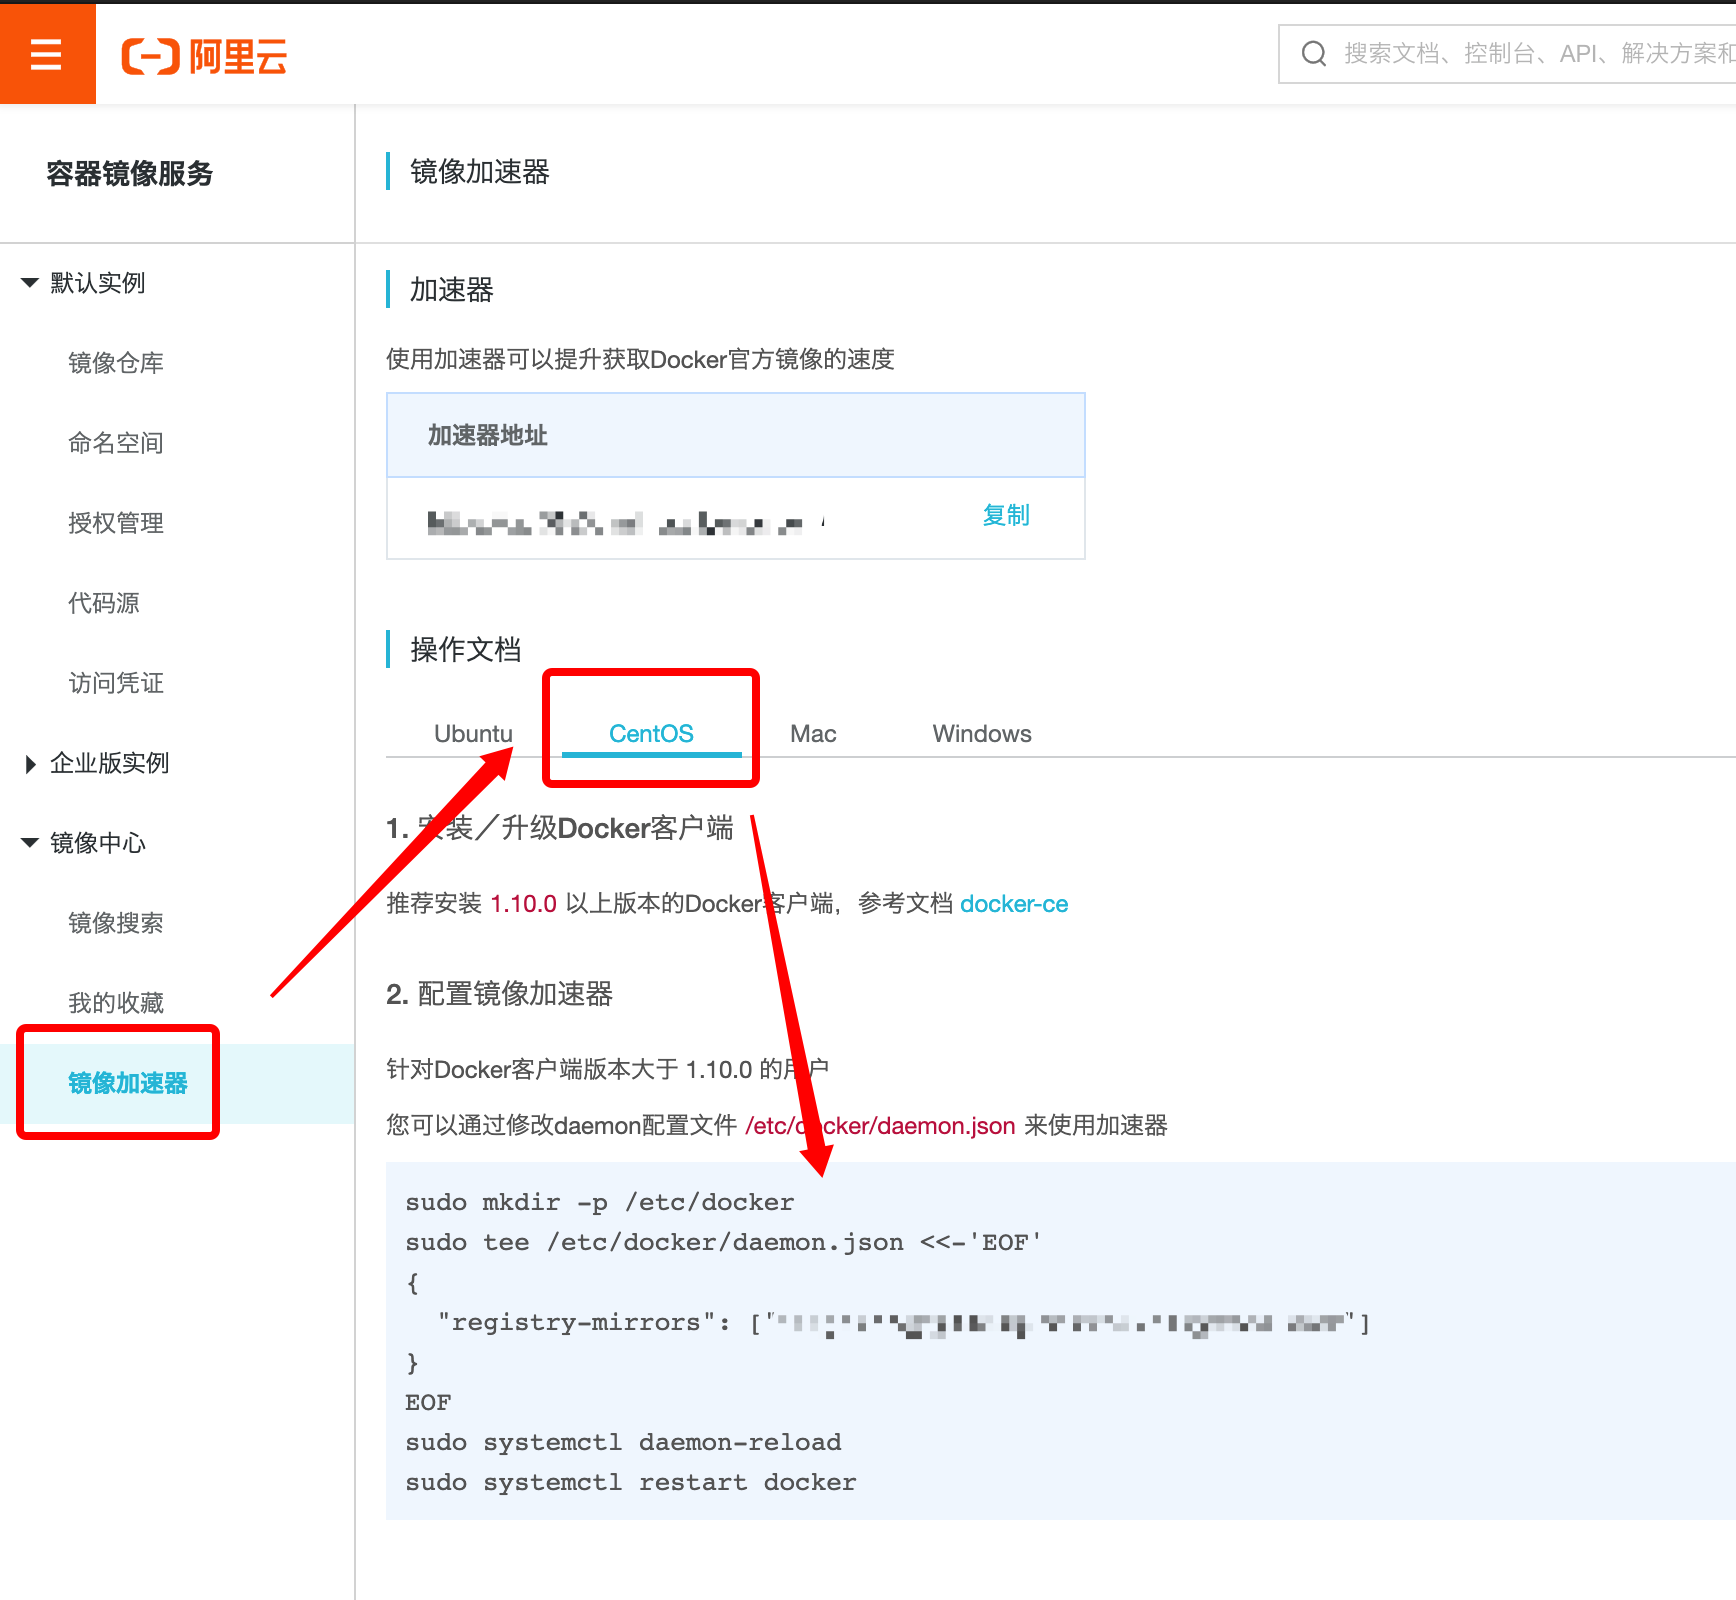Click the "registry-mirrors" line in code
This screenshot has height=1600, width=1736.
(x=904, y=1322)
